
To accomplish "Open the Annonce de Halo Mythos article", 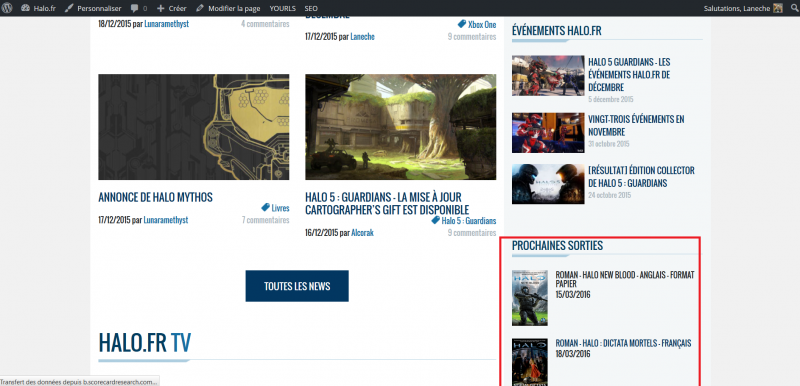I will (x=156, y=197).
